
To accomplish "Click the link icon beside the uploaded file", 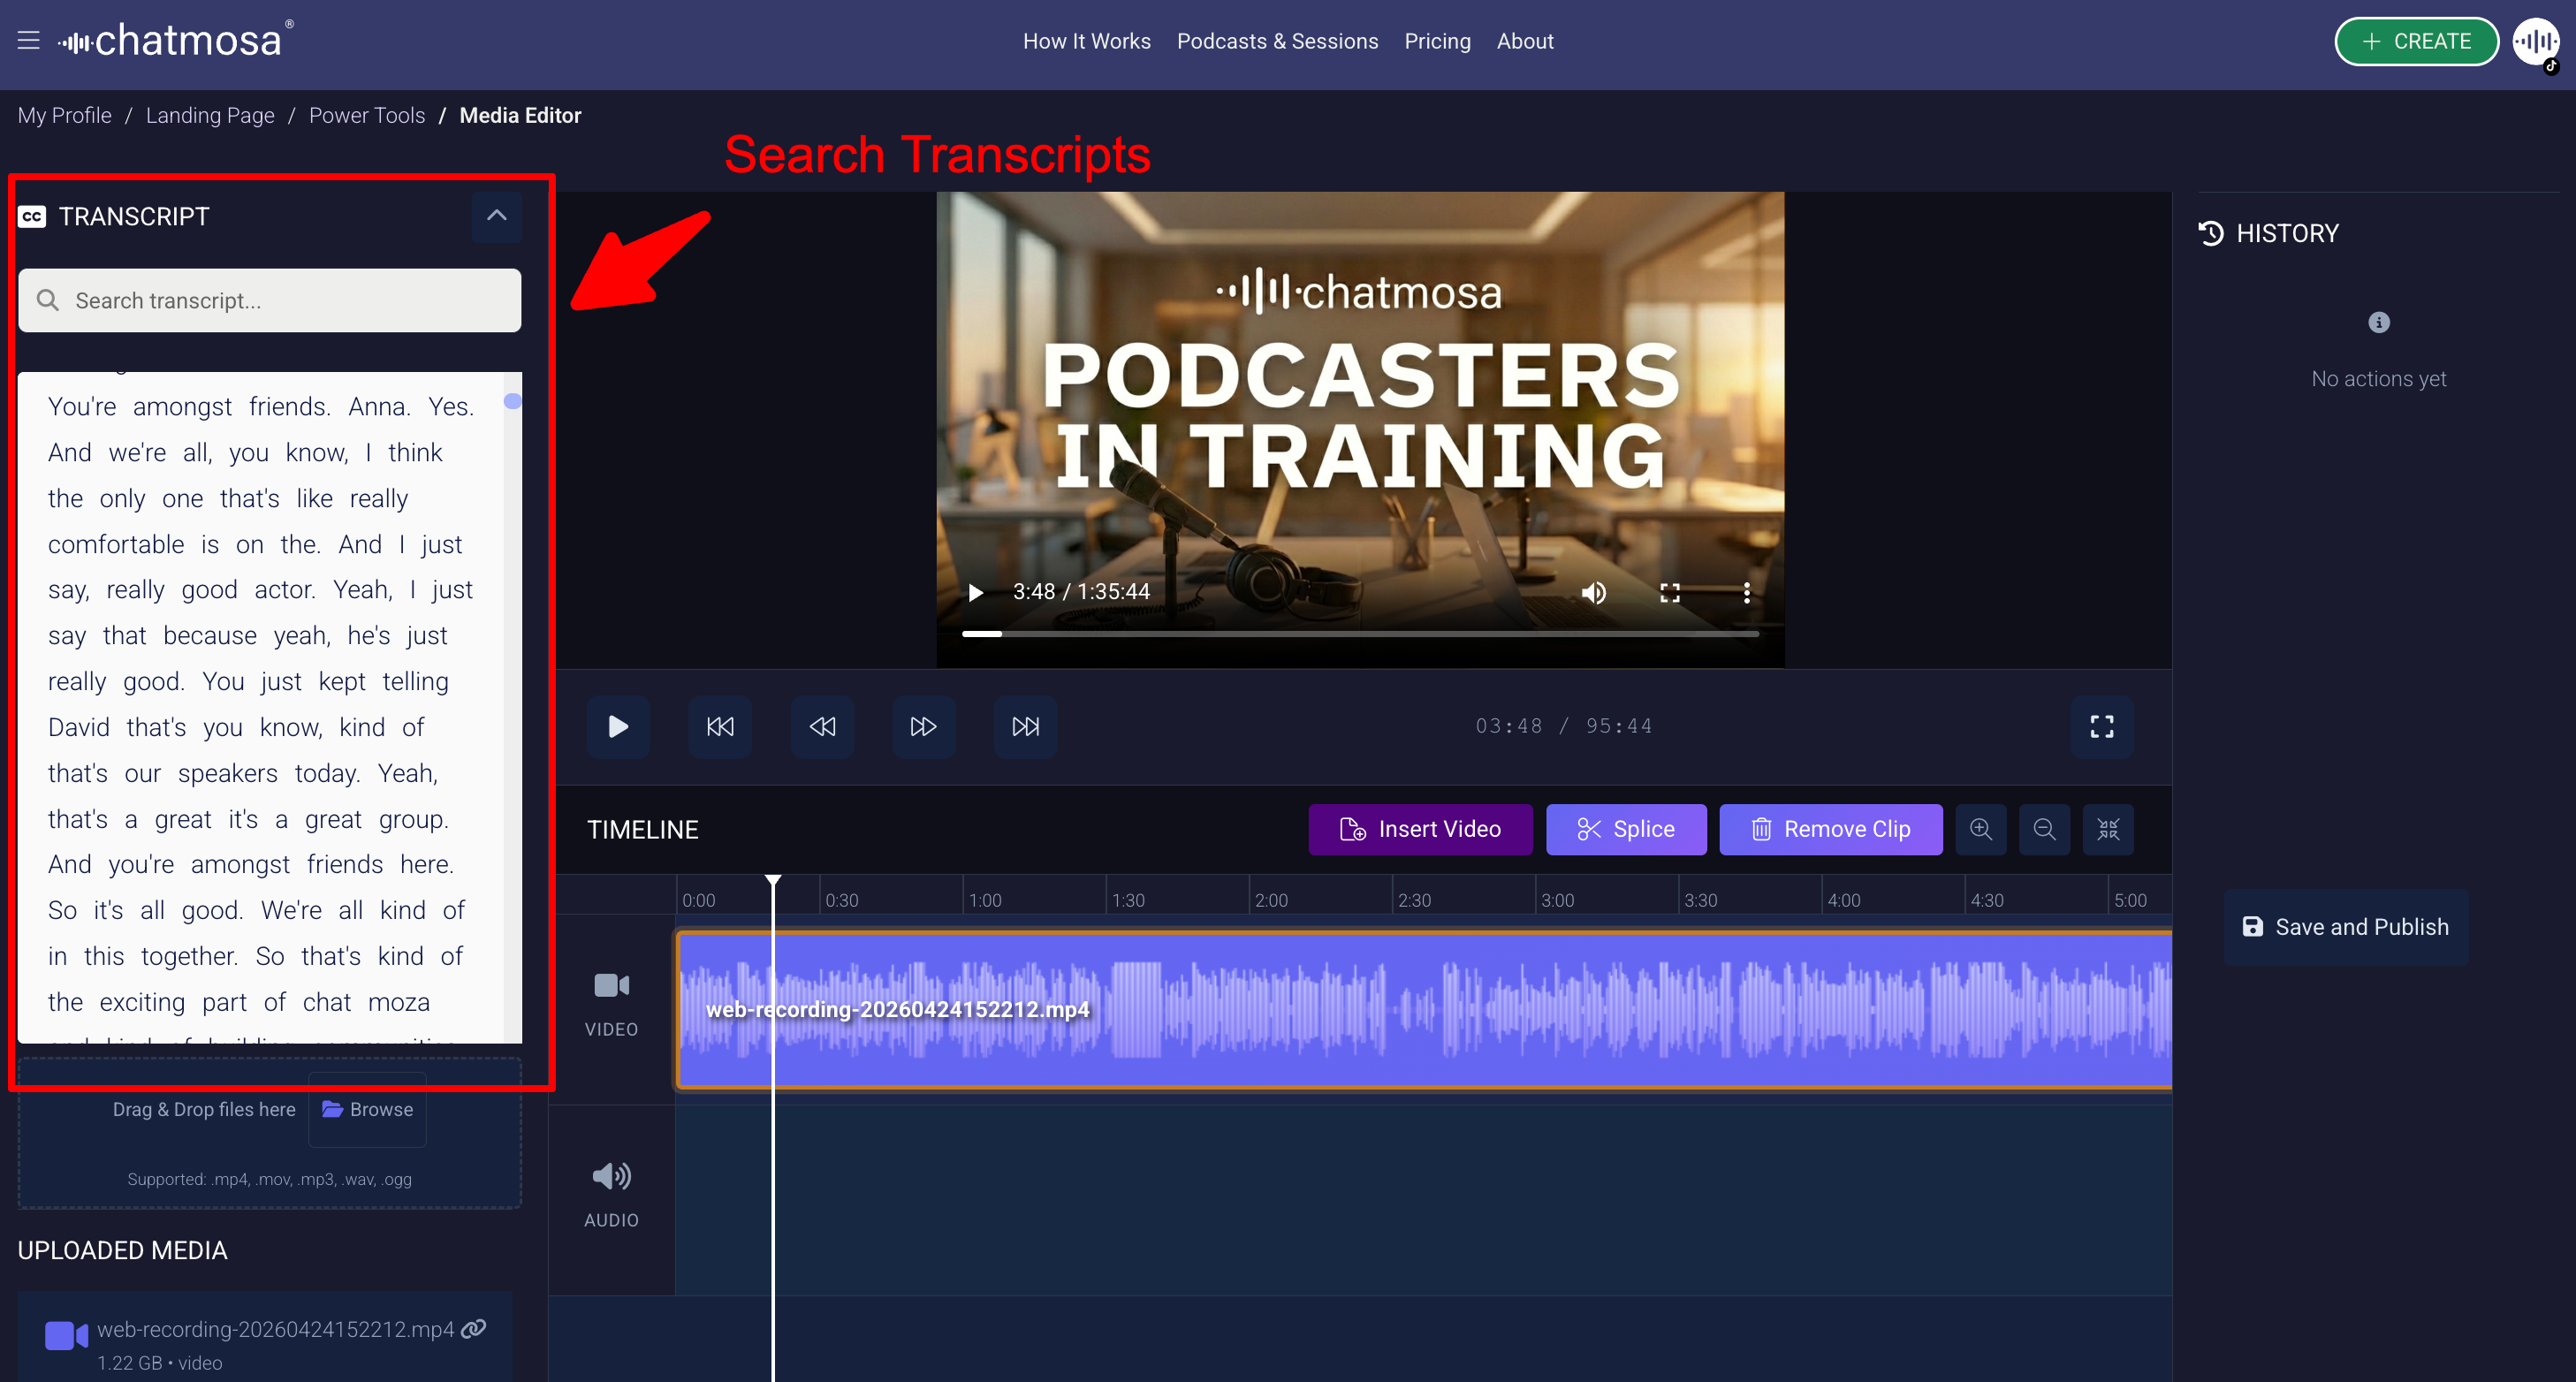I will tap(474, 1328).
